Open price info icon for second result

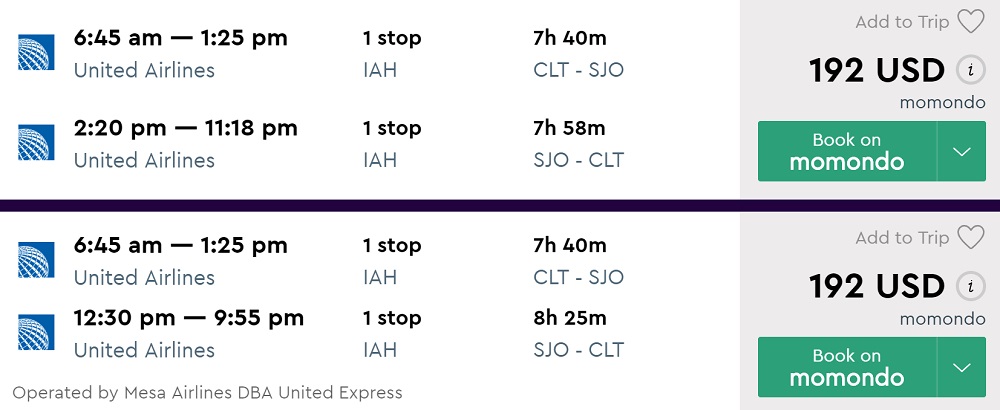[967, 287]
